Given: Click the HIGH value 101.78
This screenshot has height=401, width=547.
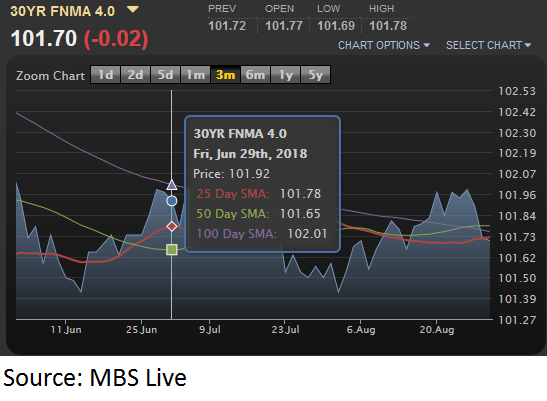Looking at the screenshot, I should click(x=388, y=26).
